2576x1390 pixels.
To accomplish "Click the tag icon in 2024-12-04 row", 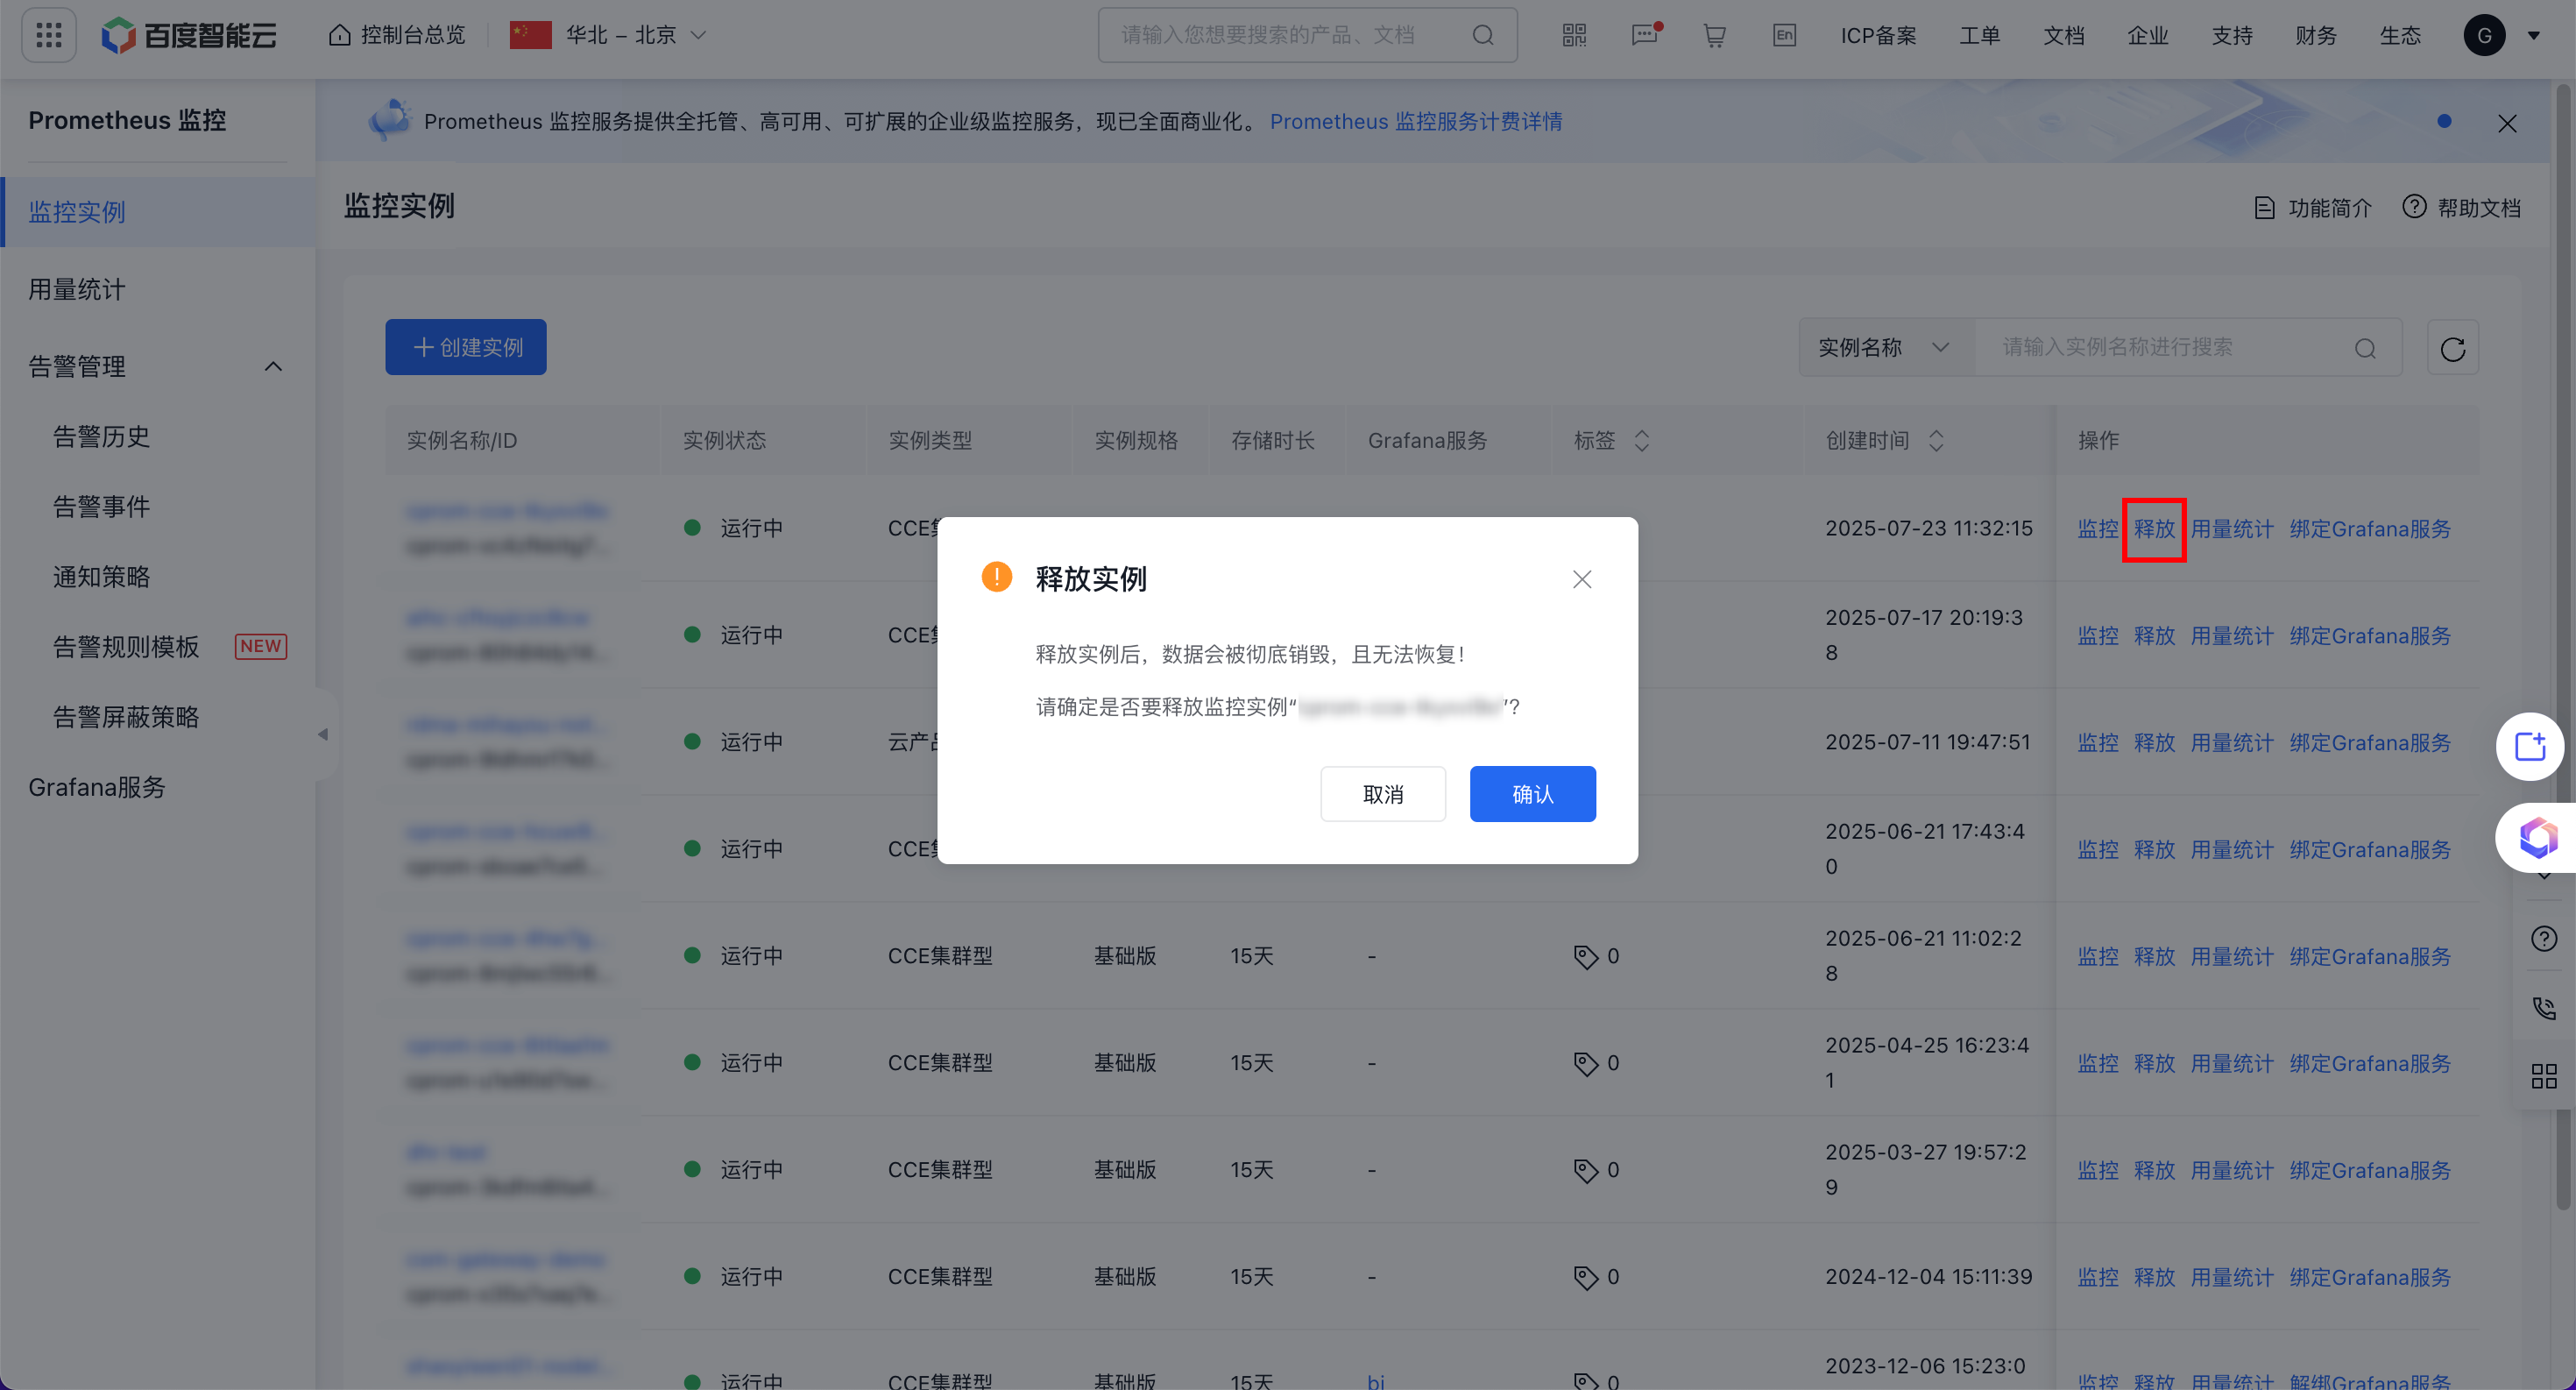I will (x=1586, y=1277).
